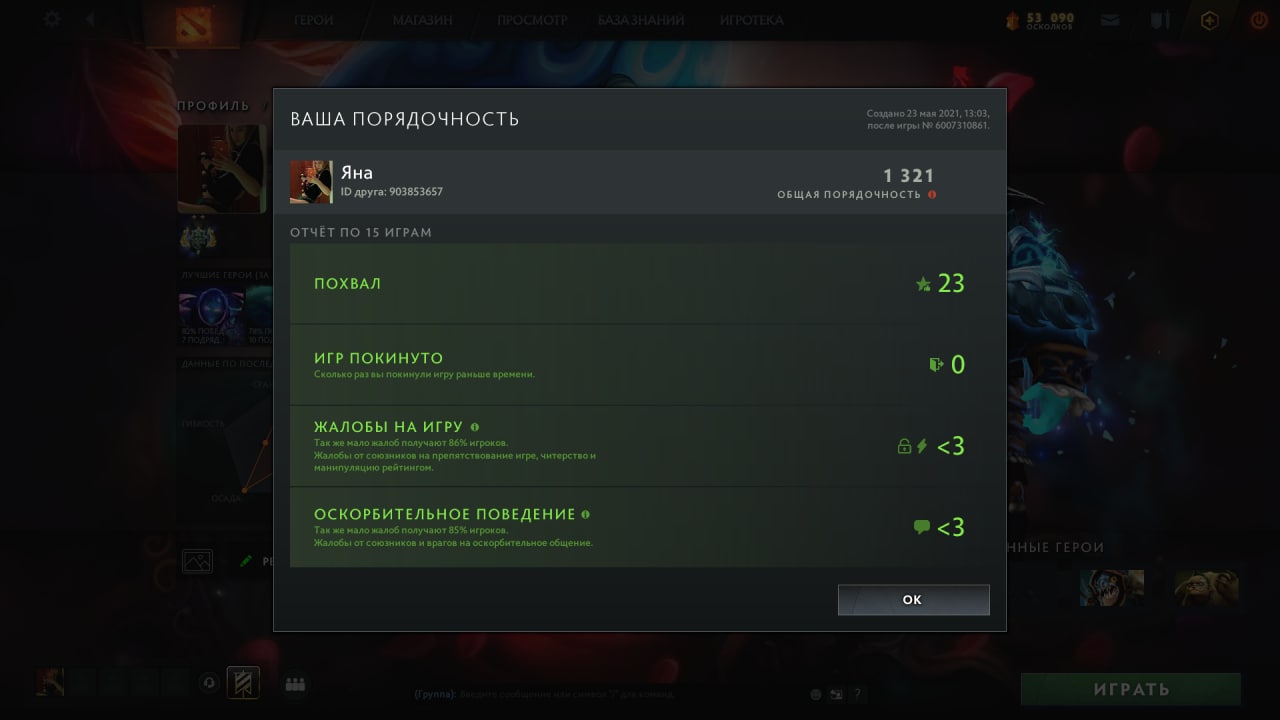Click Яна's avatar in the report dialog
Viewport: 1280px width, 720px height.
[x=311, y=182]
